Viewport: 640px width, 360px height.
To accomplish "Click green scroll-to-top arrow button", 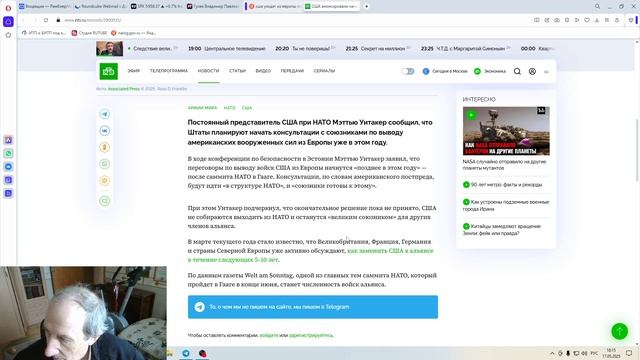I will pyautogui.click(x=620, y=331).
